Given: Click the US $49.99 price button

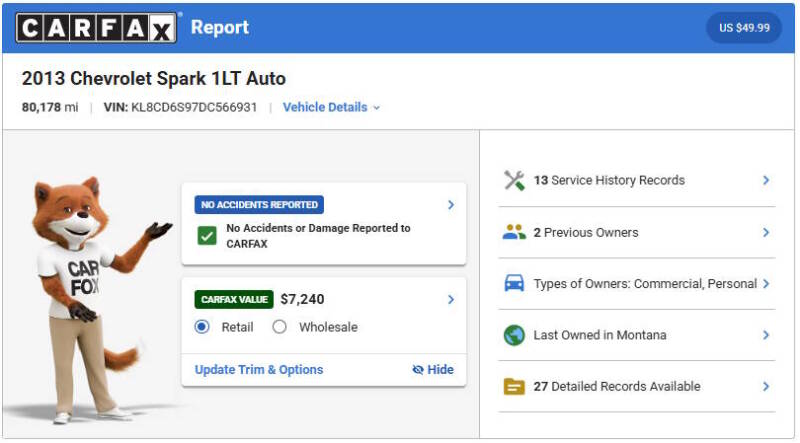Looking at the screenshot, I should [x=744, y=28].
